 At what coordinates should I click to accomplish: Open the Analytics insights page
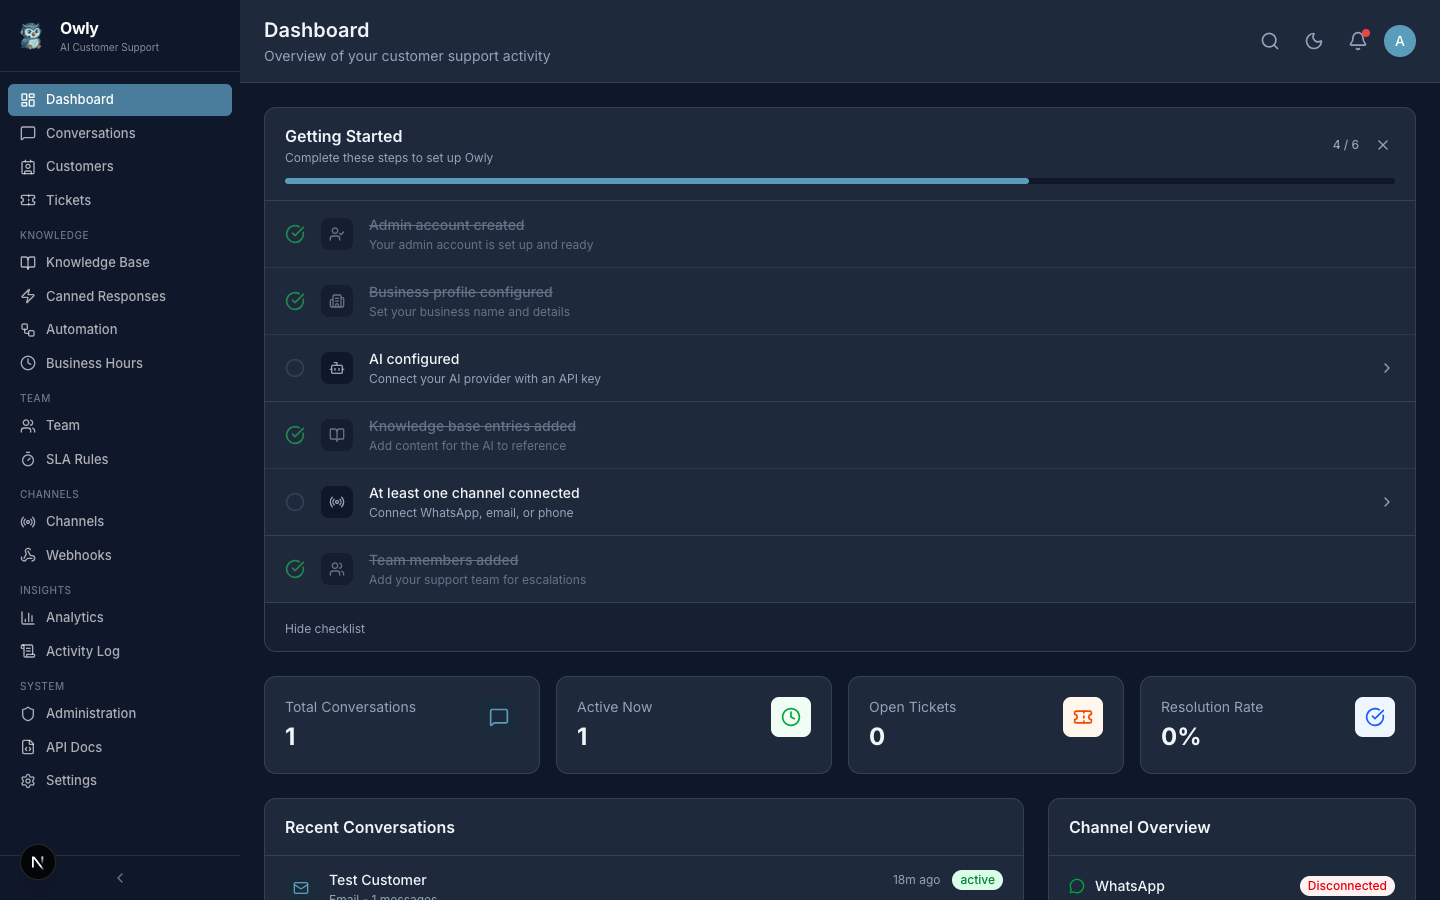pyautogui.click(x=75, y=617)
